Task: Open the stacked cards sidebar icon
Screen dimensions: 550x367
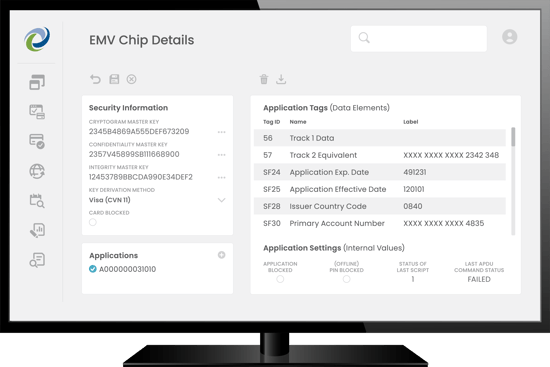Action: tap(37, 82)
